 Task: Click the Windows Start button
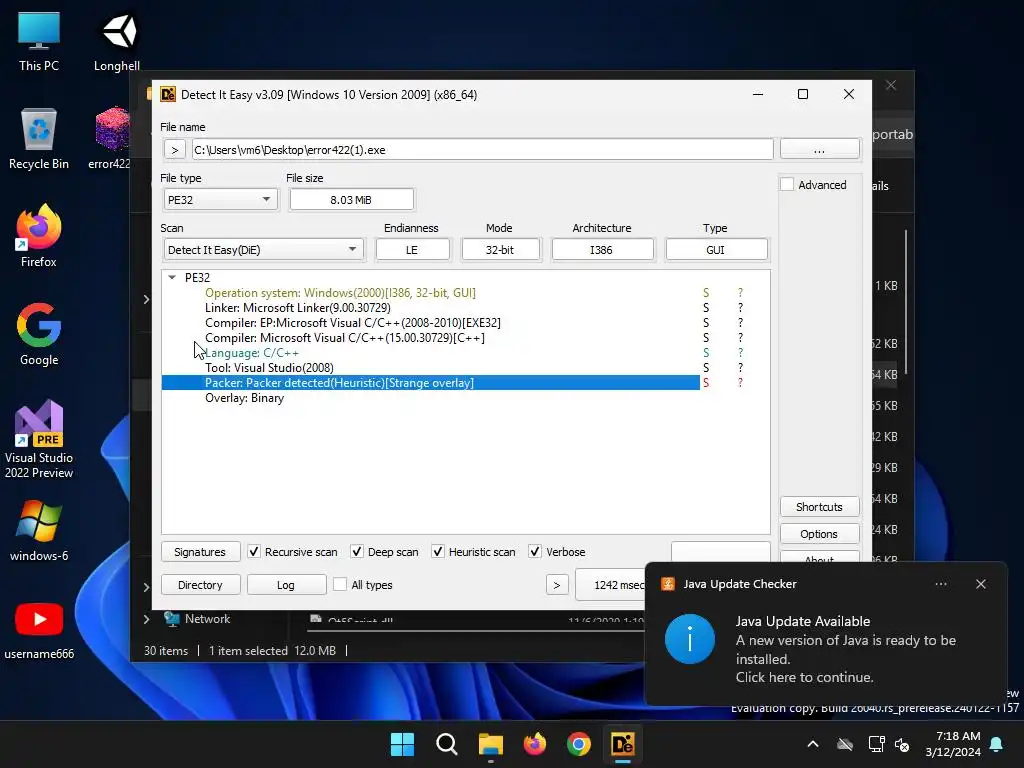coord(402,744)
